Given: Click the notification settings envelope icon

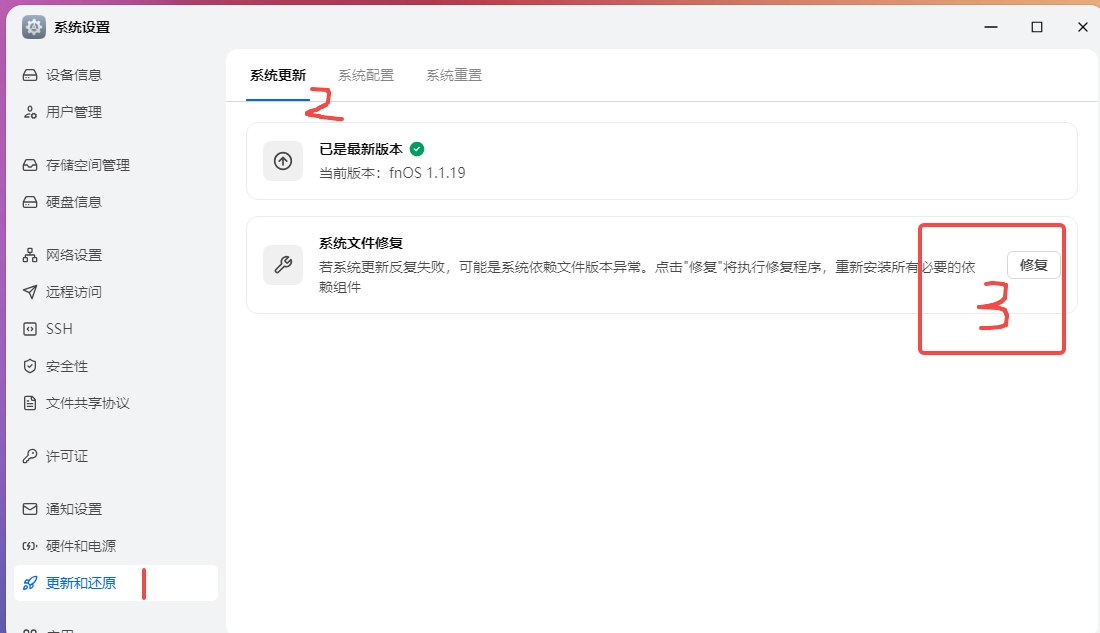Looking at the screenshot, I should tap(30, 509).
